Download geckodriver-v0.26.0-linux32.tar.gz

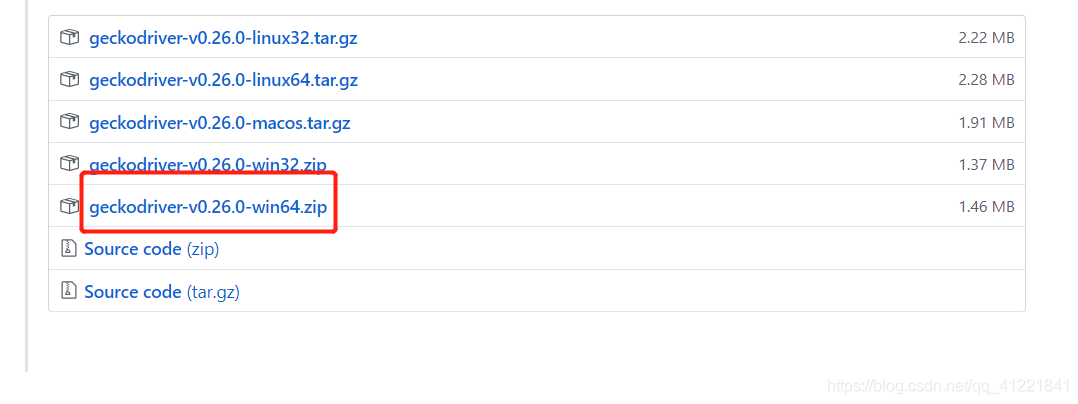point(223,38)
